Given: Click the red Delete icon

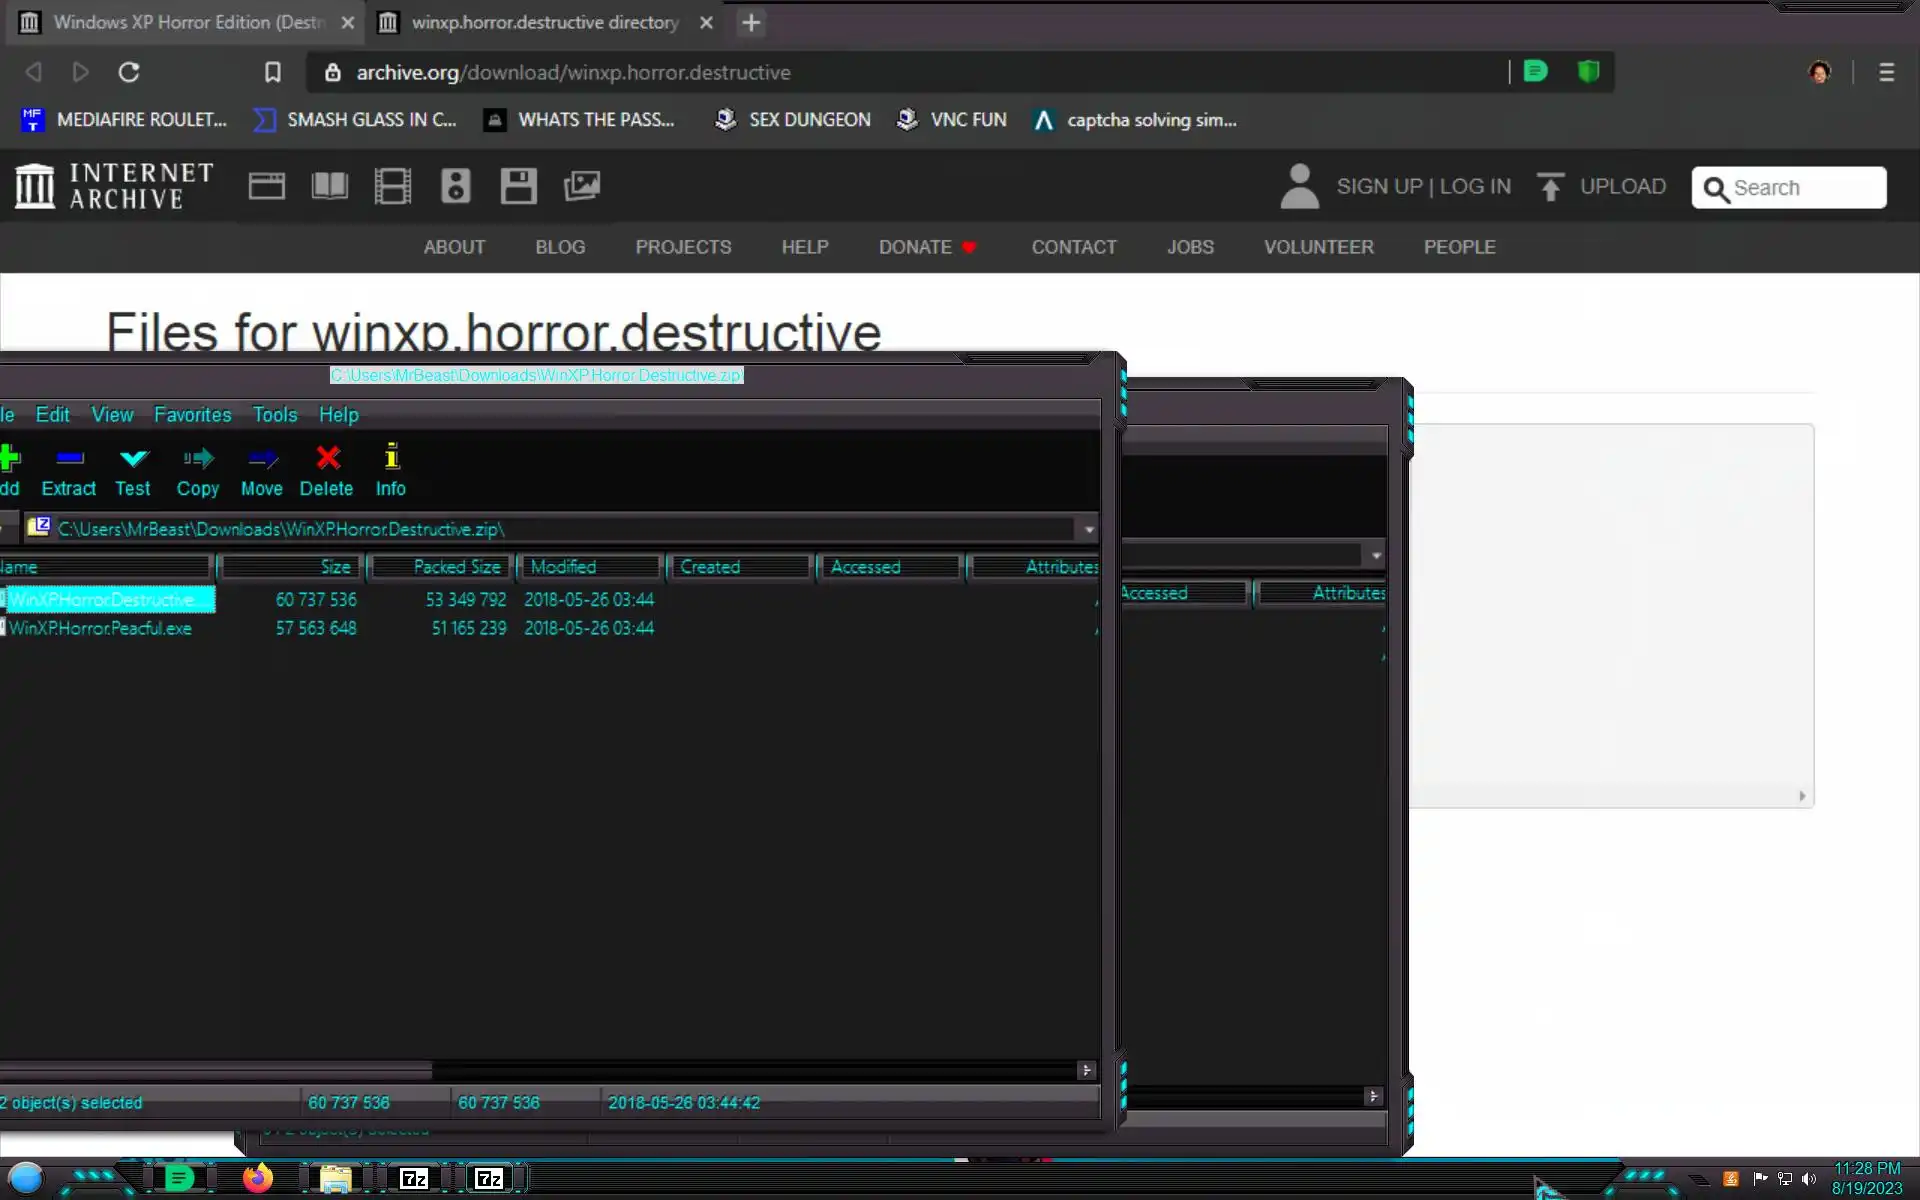Looking at the screenshot, I should [327, 459].
